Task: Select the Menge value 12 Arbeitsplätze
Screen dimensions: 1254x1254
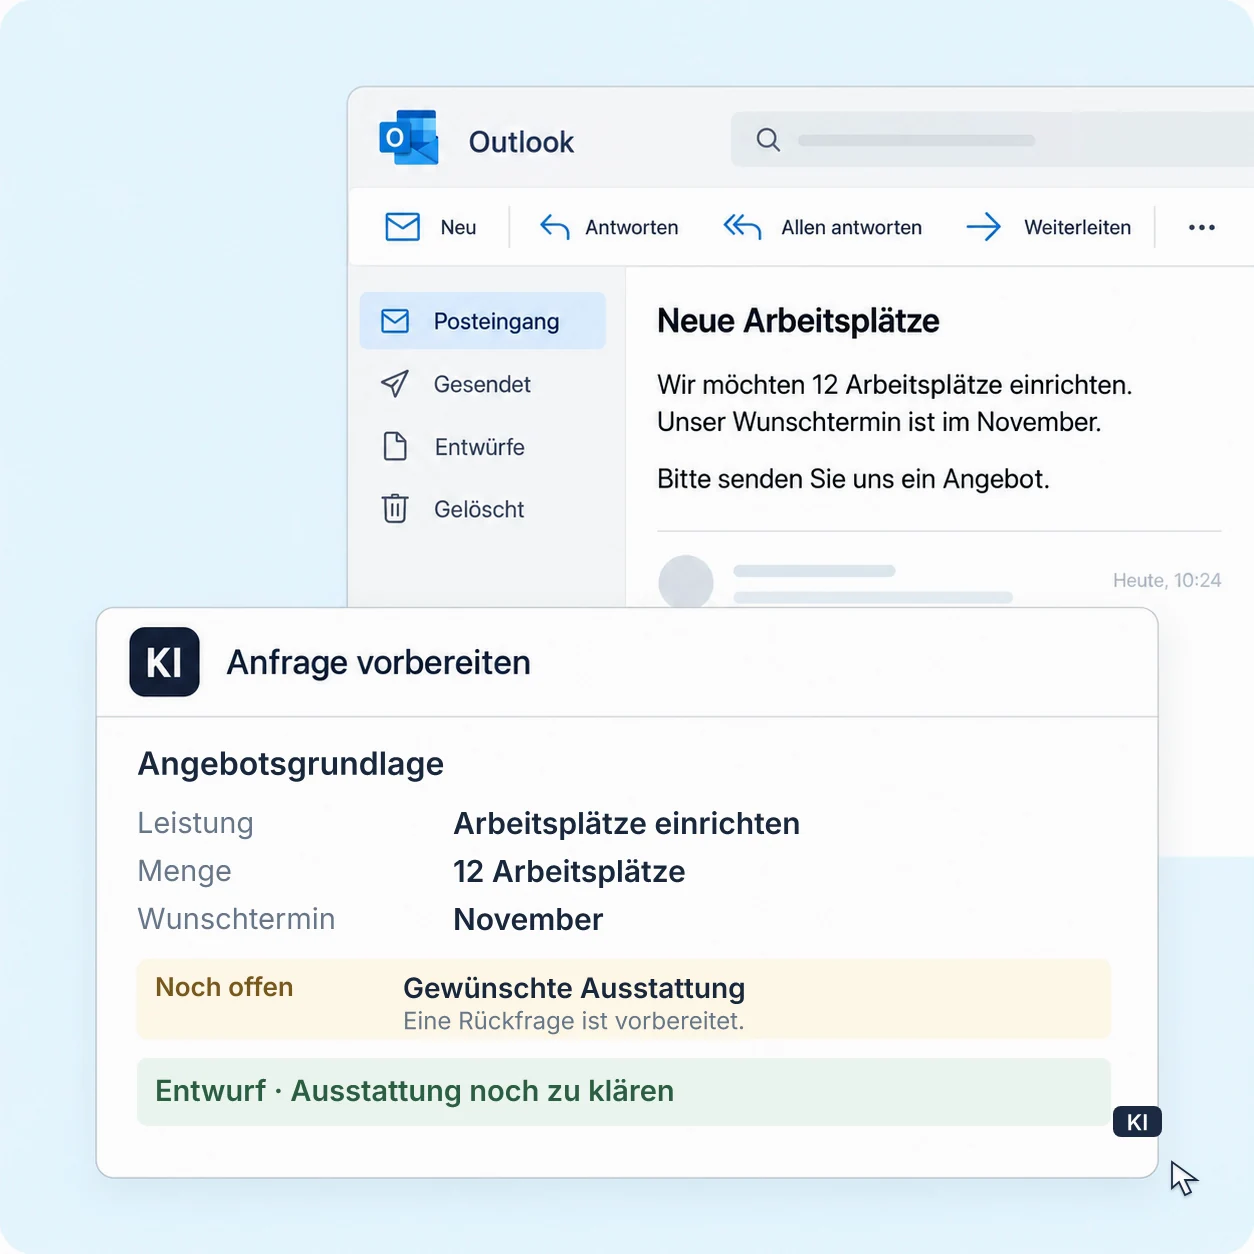Action: pyautogui.click(x=569, y=871)
